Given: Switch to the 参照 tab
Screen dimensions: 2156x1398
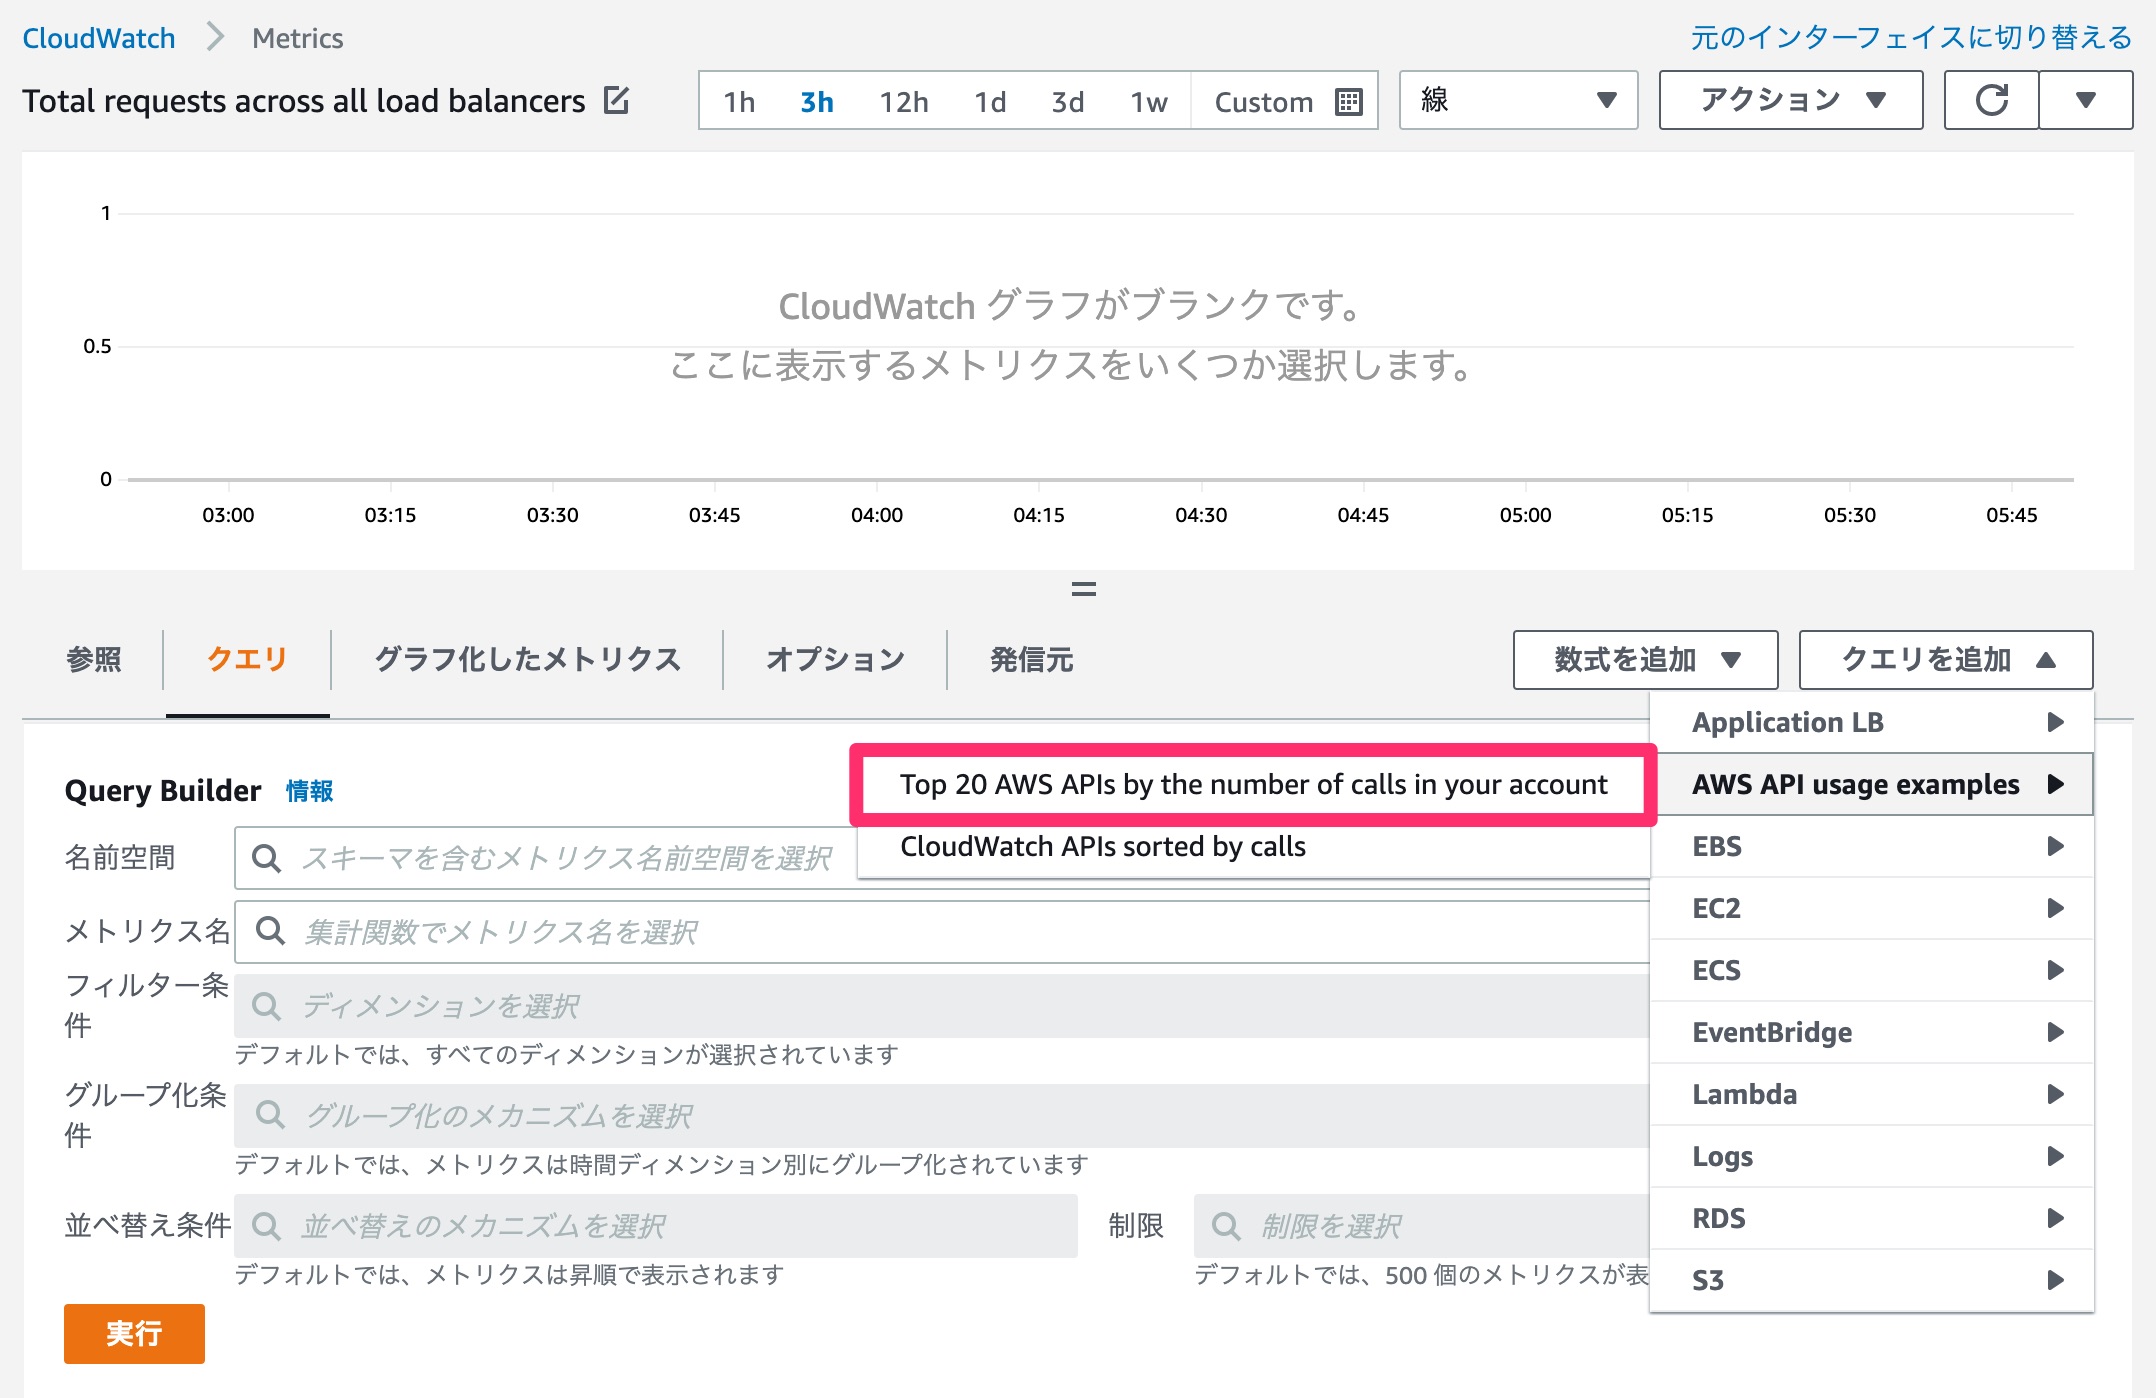Looking at the screenshot, I should 94,660.
